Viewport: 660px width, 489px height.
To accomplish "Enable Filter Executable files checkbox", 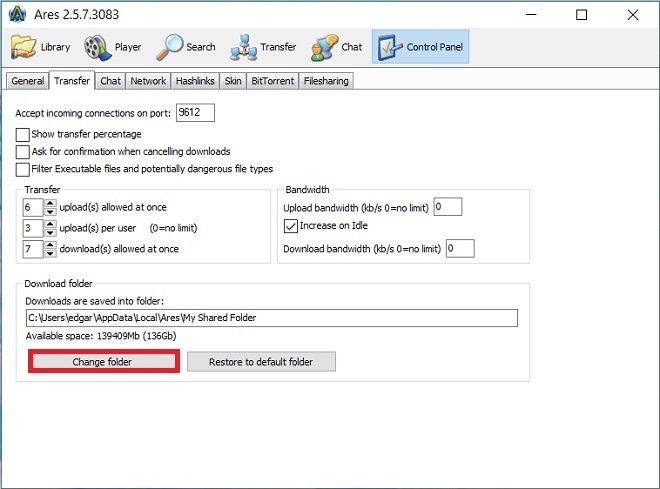I will pos(22,169).
